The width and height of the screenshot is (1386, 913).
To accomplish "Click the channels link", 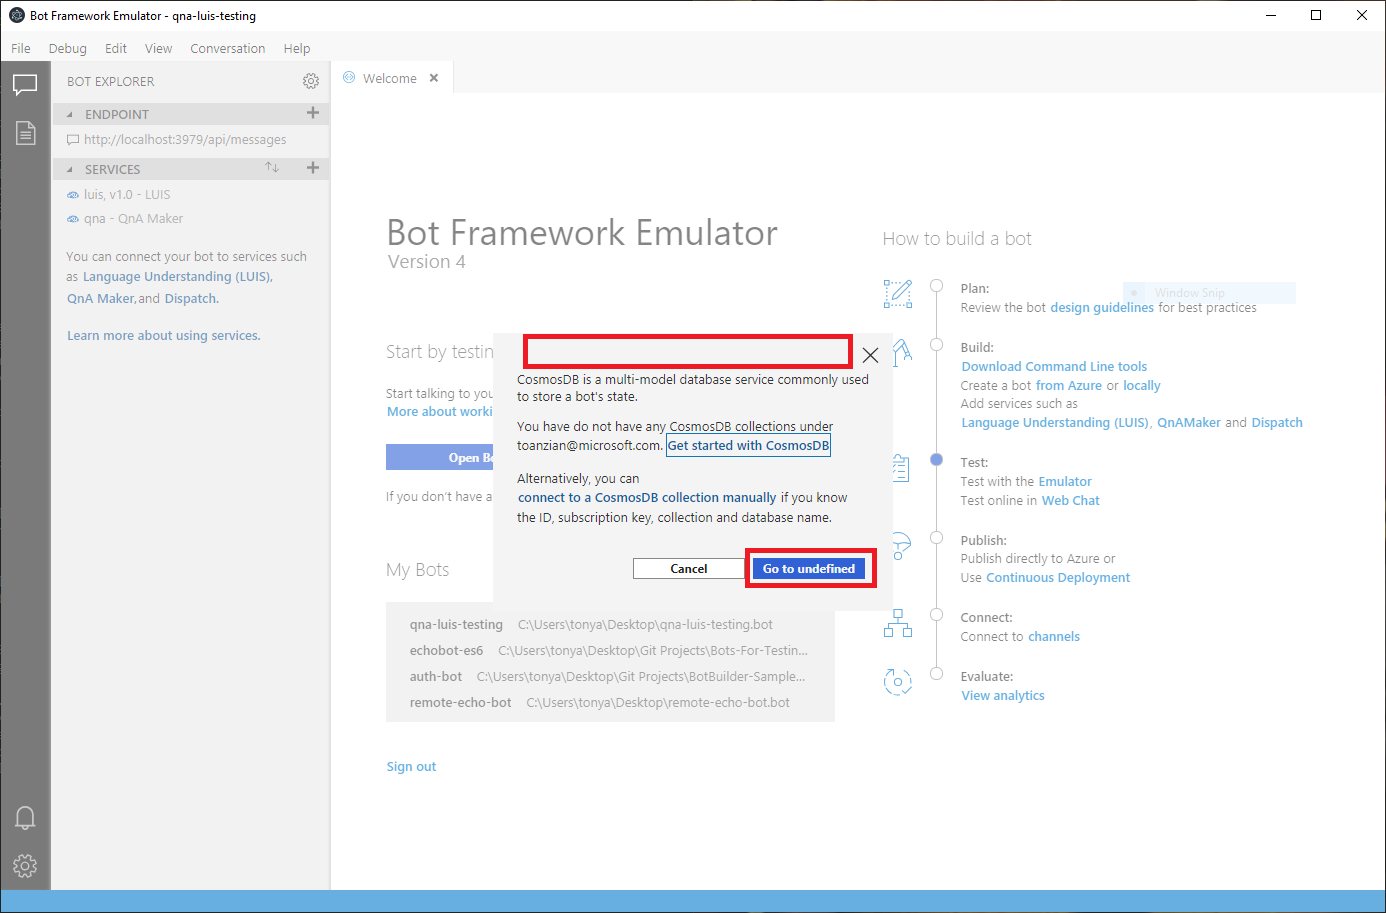I will click(1054, 636).
